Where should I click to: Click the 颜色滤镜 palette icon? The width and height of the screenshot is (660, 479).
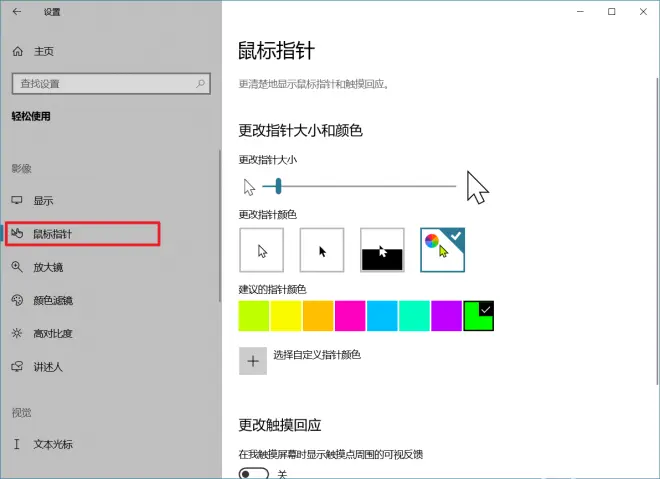tap(17, 300)
